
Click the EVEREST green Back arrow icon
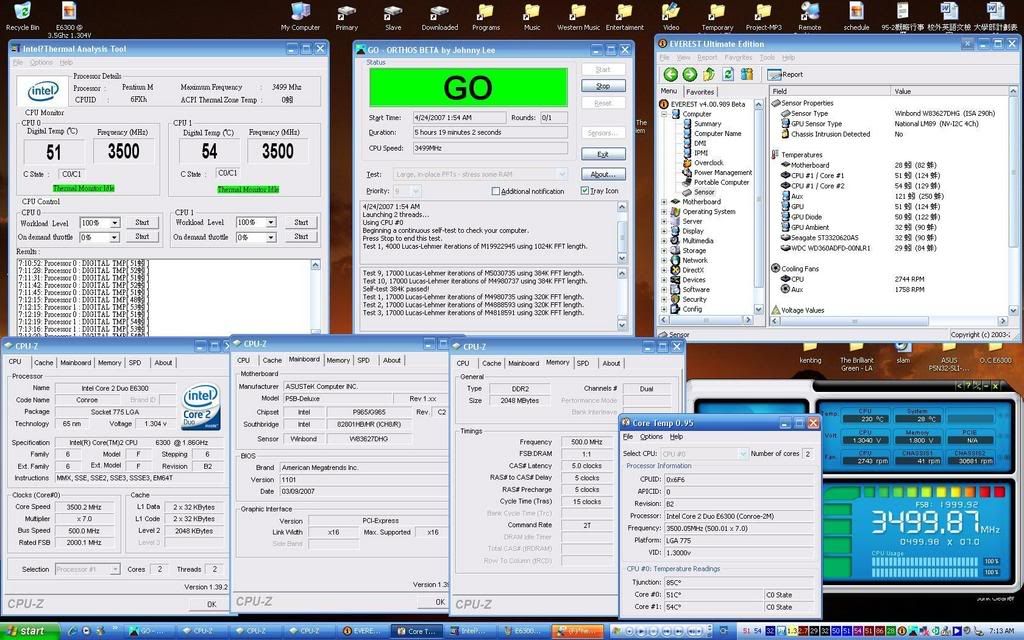coord(669,74)
